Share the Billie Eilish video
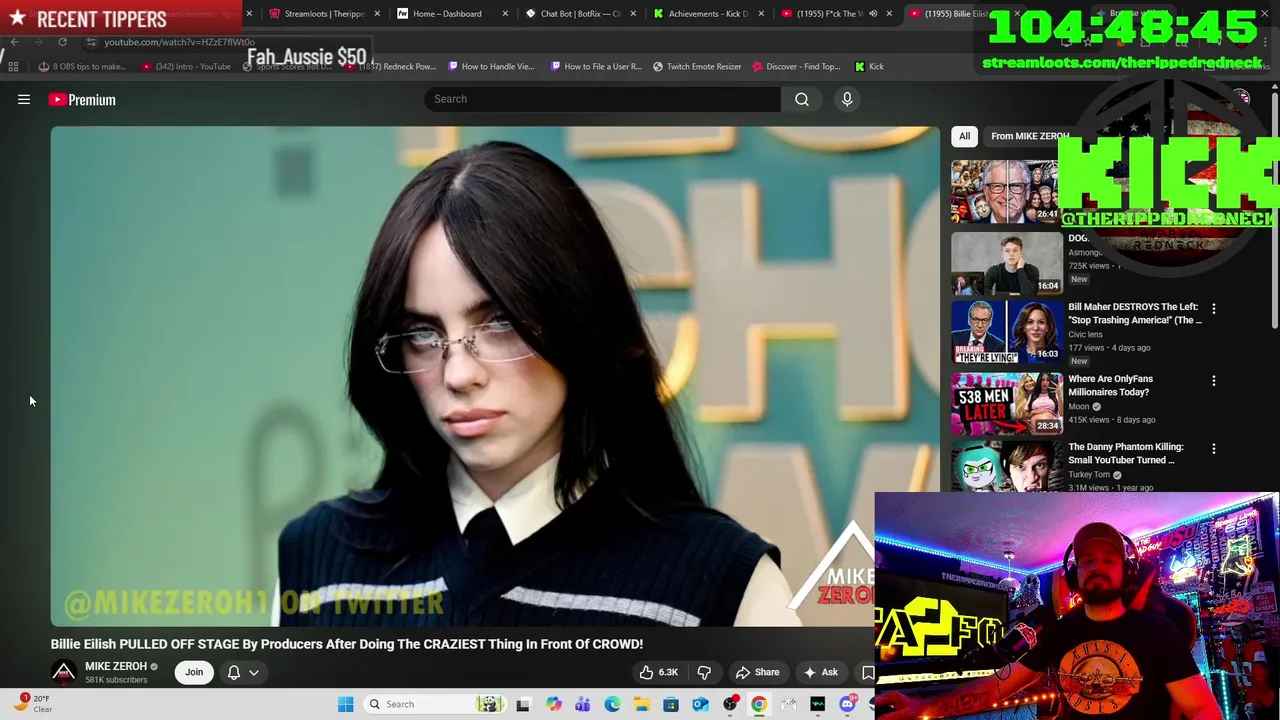 pos(757,672)
